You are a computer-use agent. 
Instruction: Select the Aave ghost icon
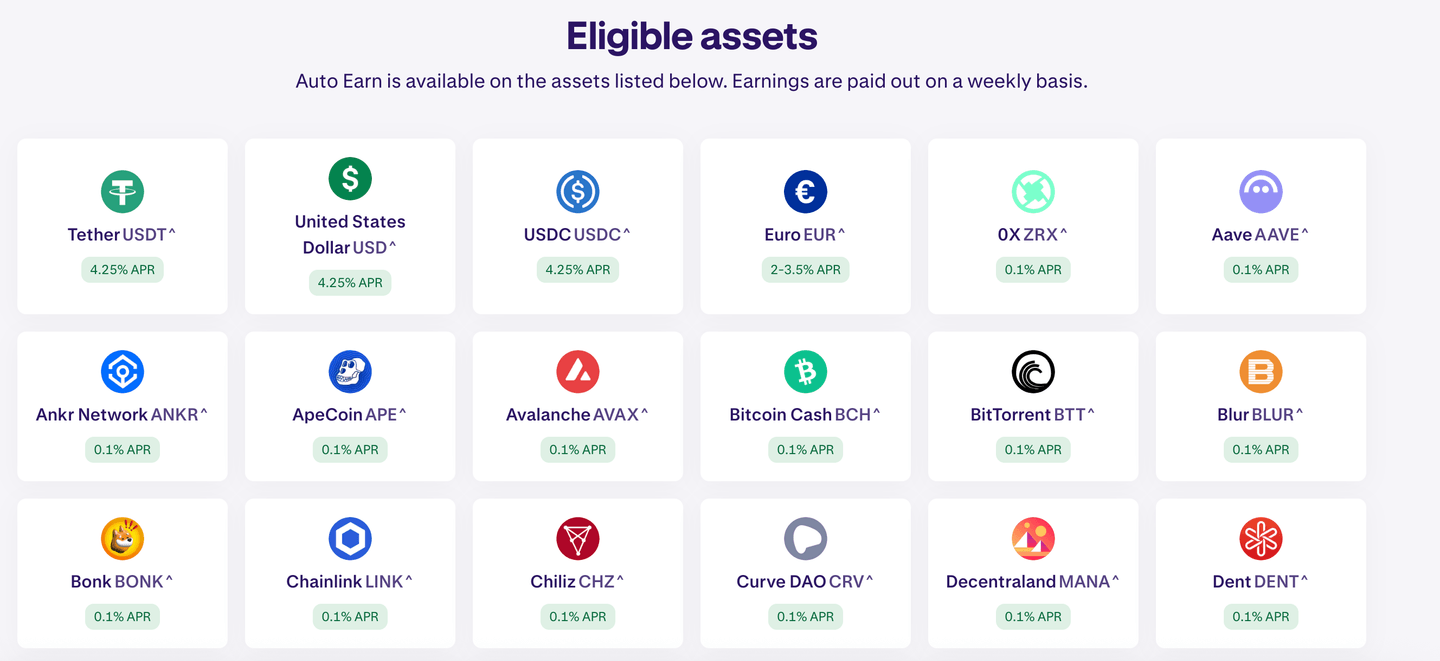click(x=1261, y=191)
